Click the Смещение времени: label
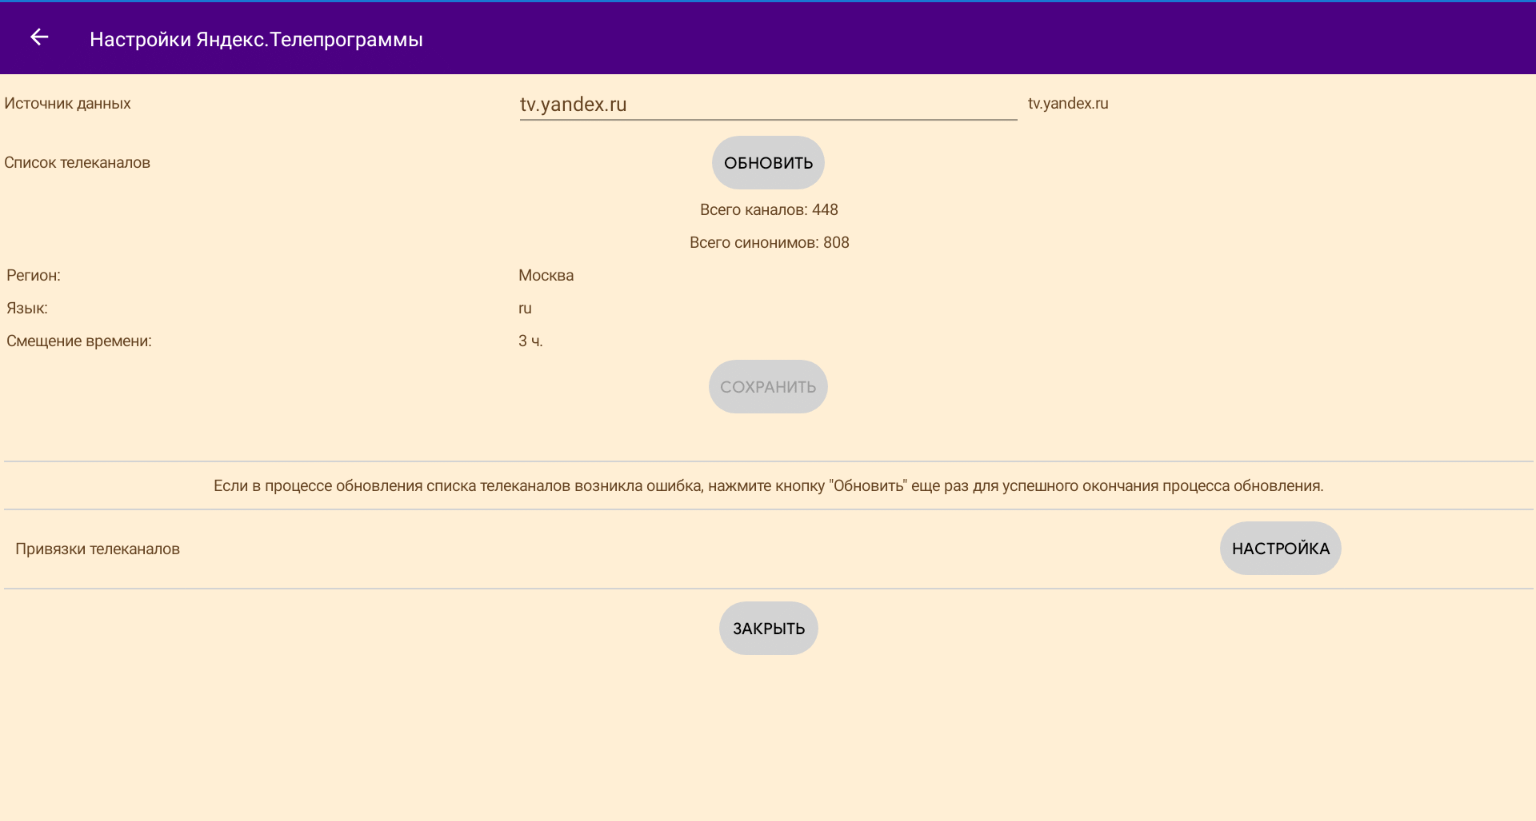 point(79,341)
